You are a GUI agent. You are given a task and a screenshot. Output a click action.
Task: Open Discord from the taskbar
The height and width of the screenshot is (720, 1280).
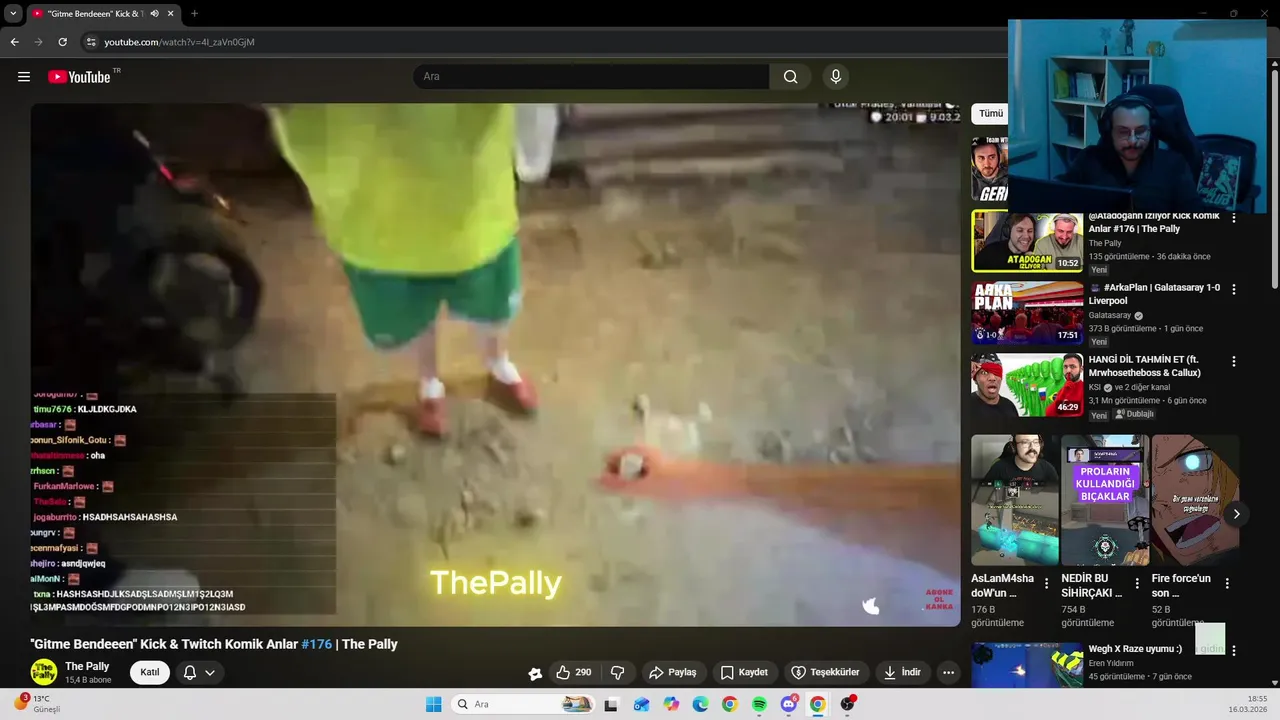(789, 704)
